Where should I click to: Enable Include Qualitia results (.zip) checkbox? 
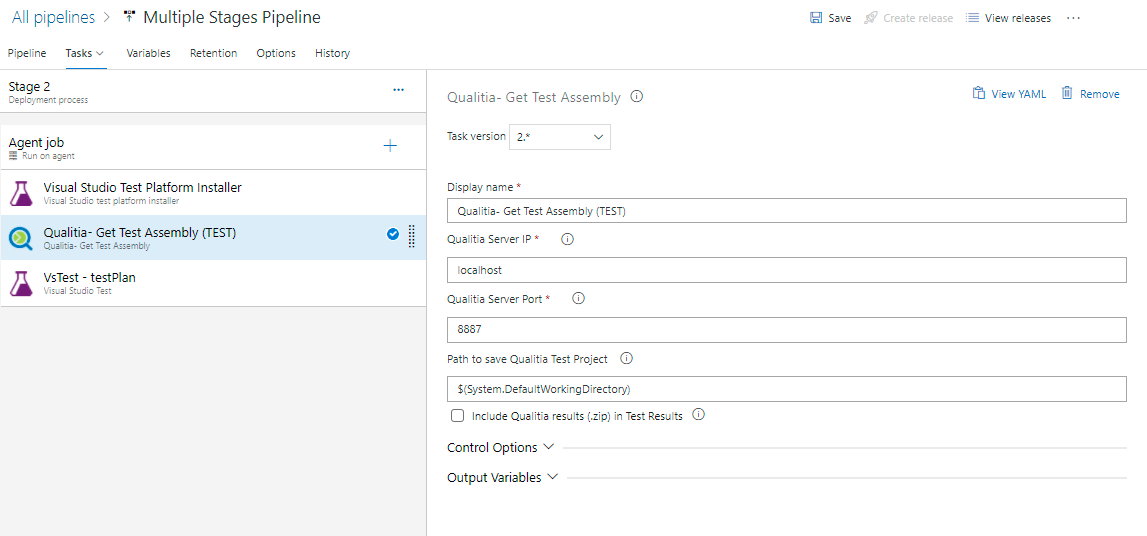coord(458,416)
